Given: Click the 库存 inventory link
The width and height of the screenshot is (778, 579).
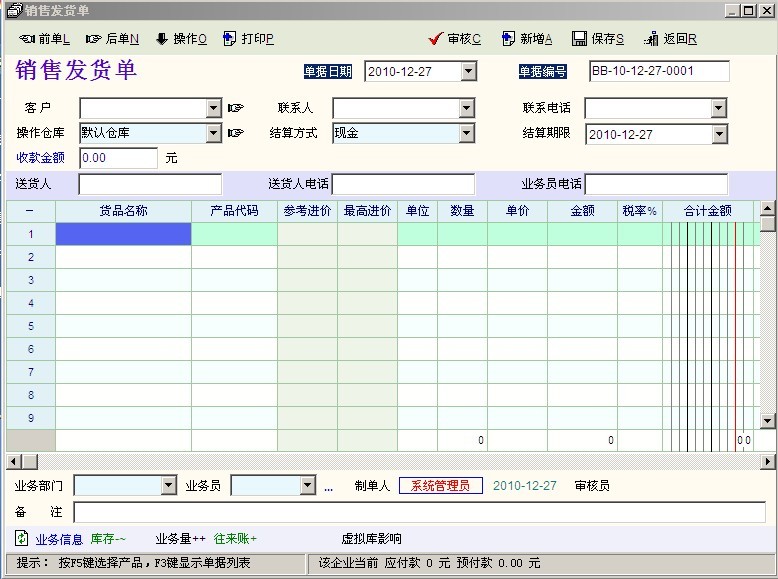Looking at the screenshot, I should 108,539.
